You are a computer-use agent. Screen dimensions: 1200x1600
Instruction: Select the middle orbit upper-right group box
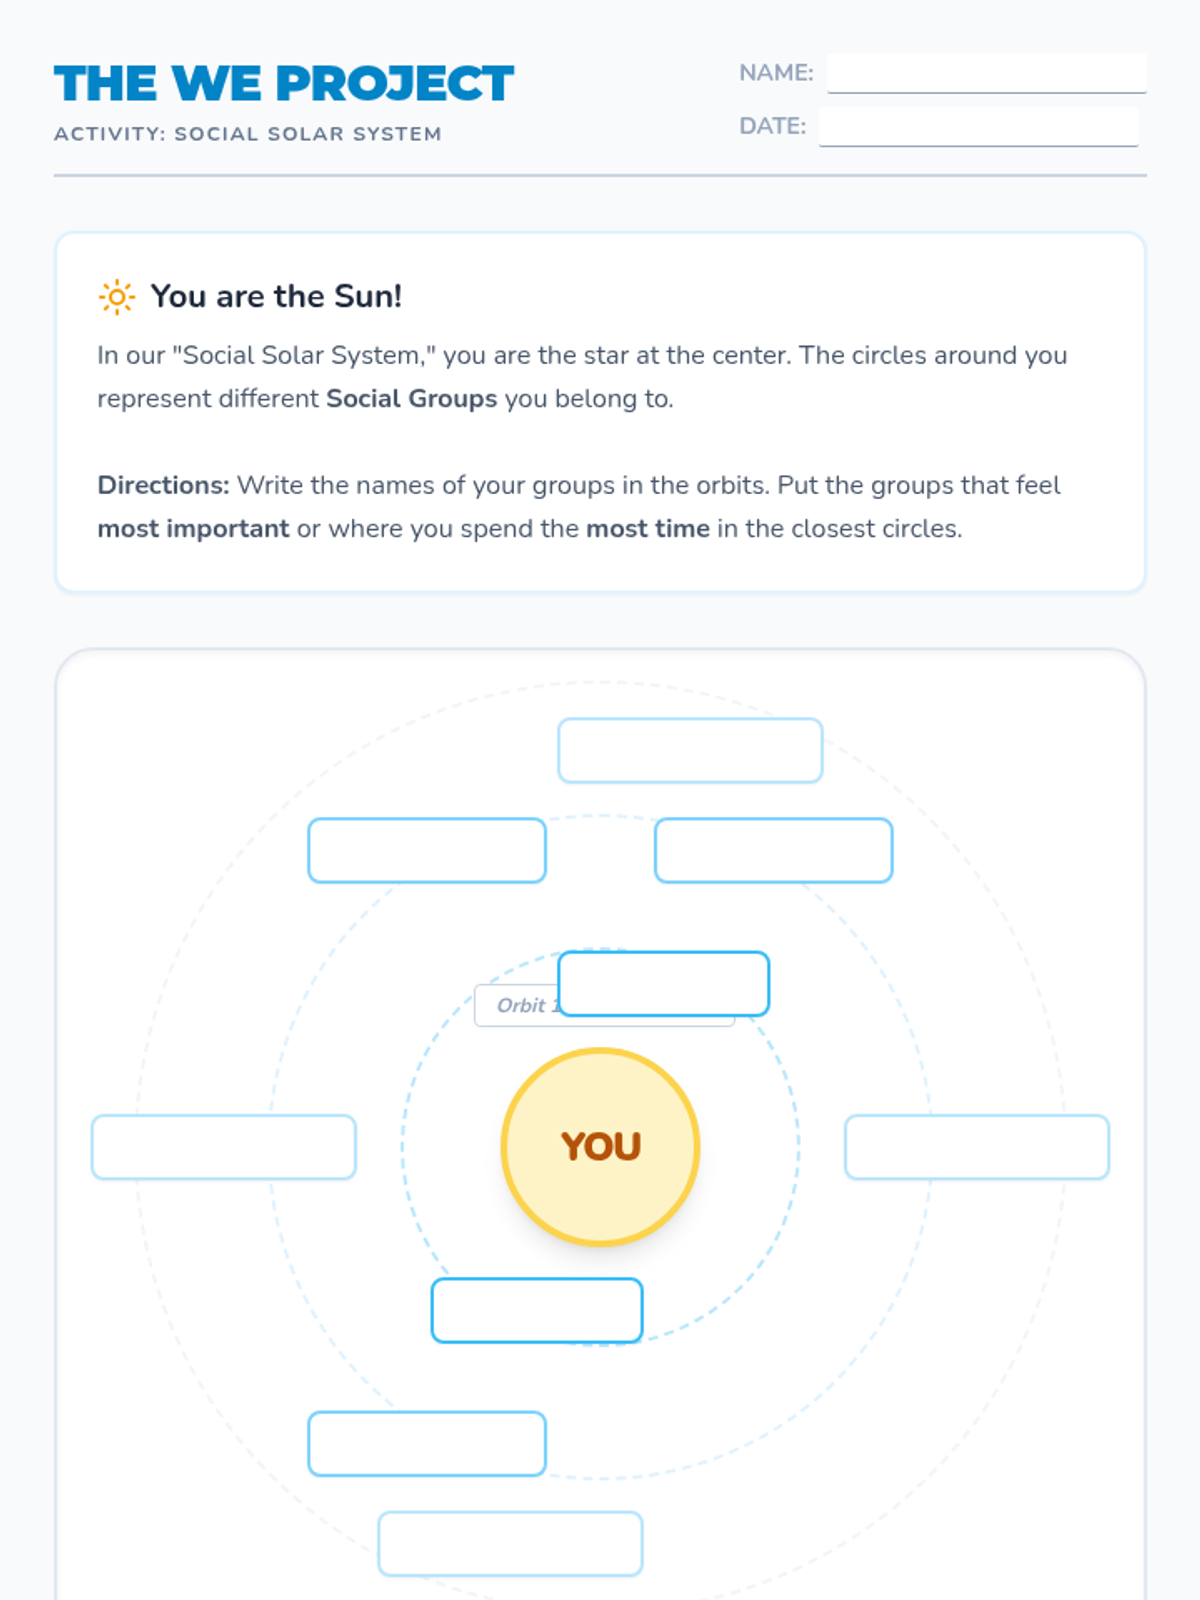point(773,850)
